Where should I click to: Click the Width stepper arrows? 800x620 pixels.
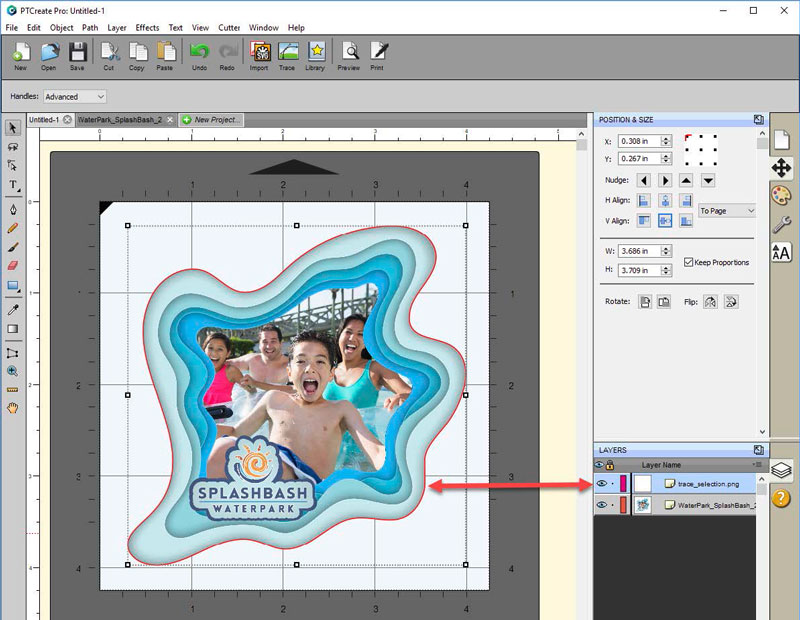coord(666,251)
